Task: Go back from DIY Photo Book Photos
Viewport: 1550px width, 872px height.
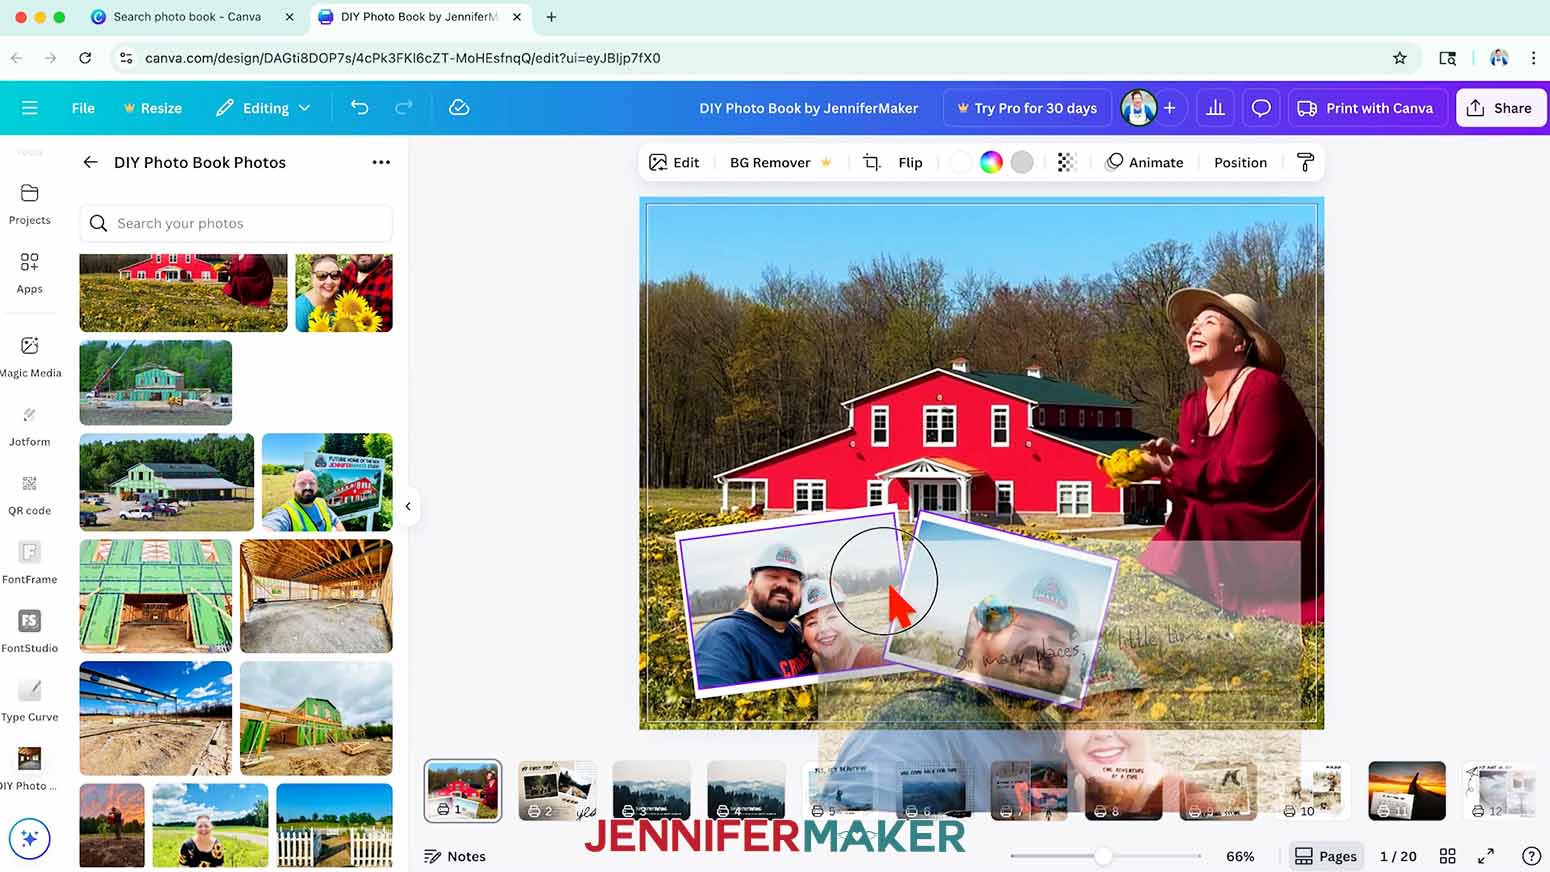Action: click(x=90, y=162)
